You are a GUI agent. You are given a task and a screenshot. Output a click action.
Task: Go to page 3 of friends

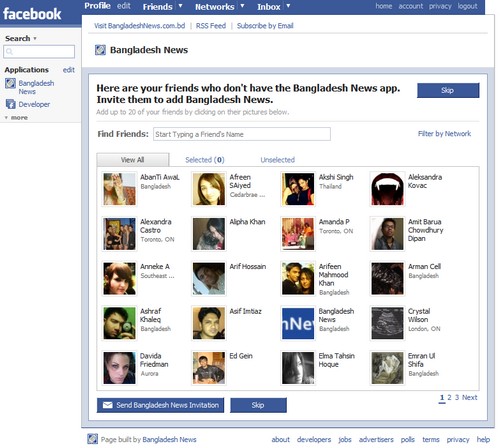point(457,397)
